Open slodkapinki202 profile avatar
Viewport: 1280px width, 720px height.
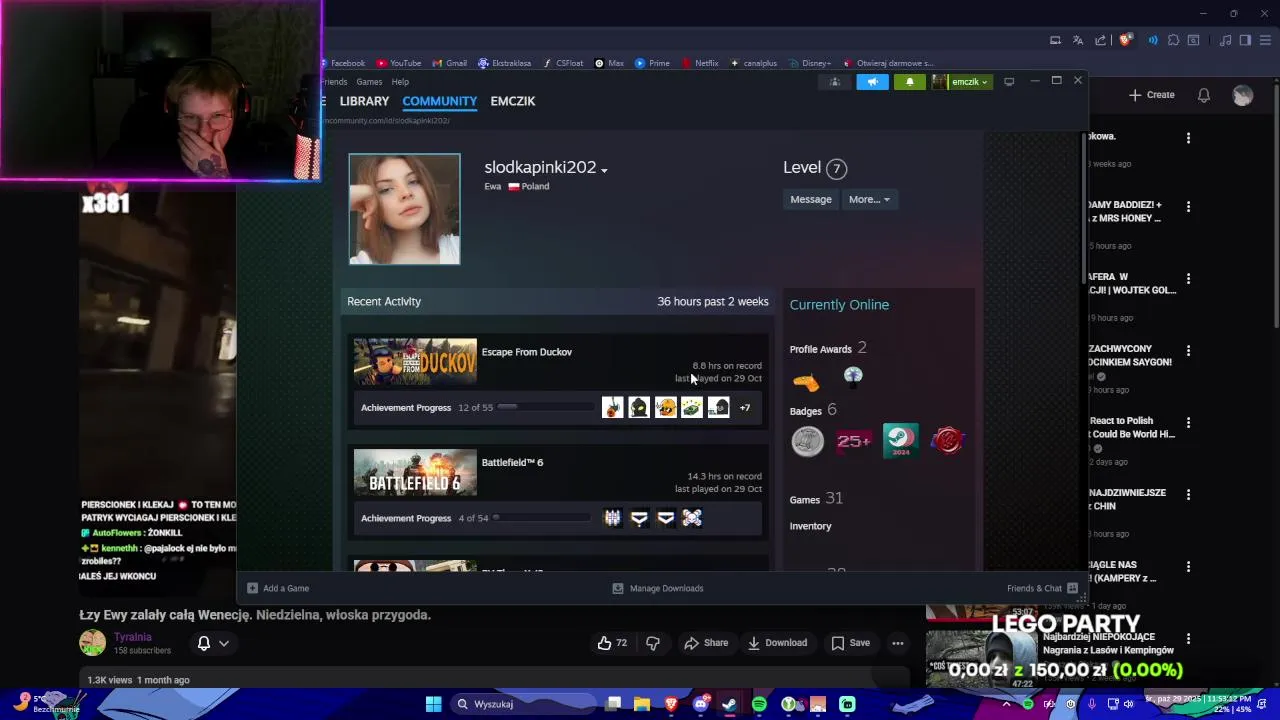point(404,209)
